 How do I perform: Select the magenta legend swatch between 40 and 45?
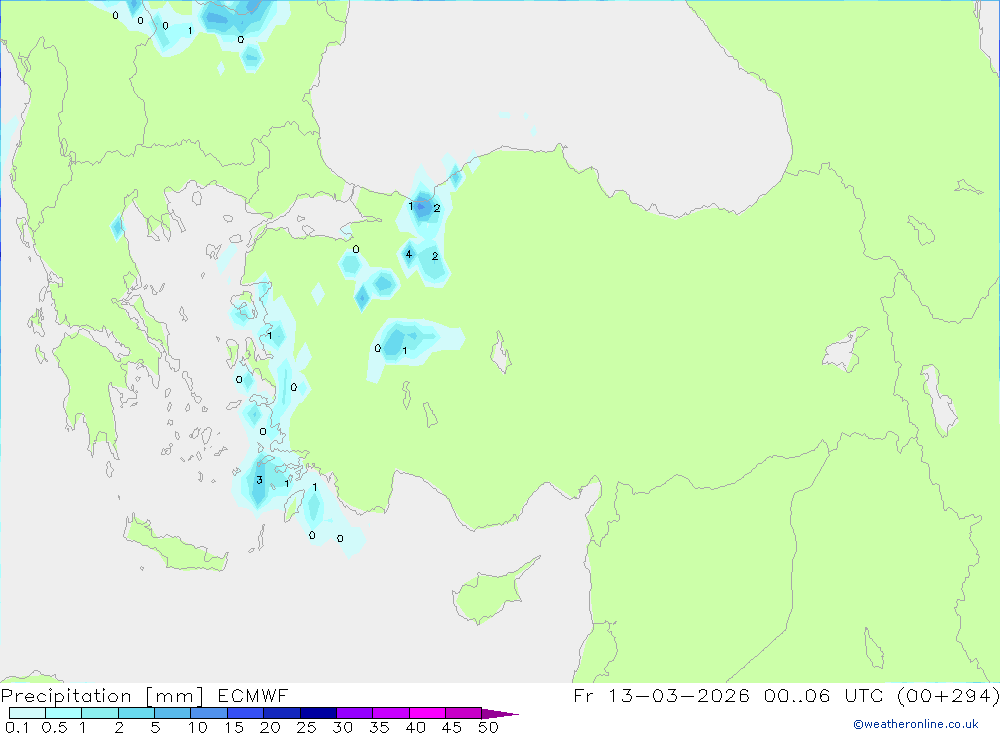[427, 713]
